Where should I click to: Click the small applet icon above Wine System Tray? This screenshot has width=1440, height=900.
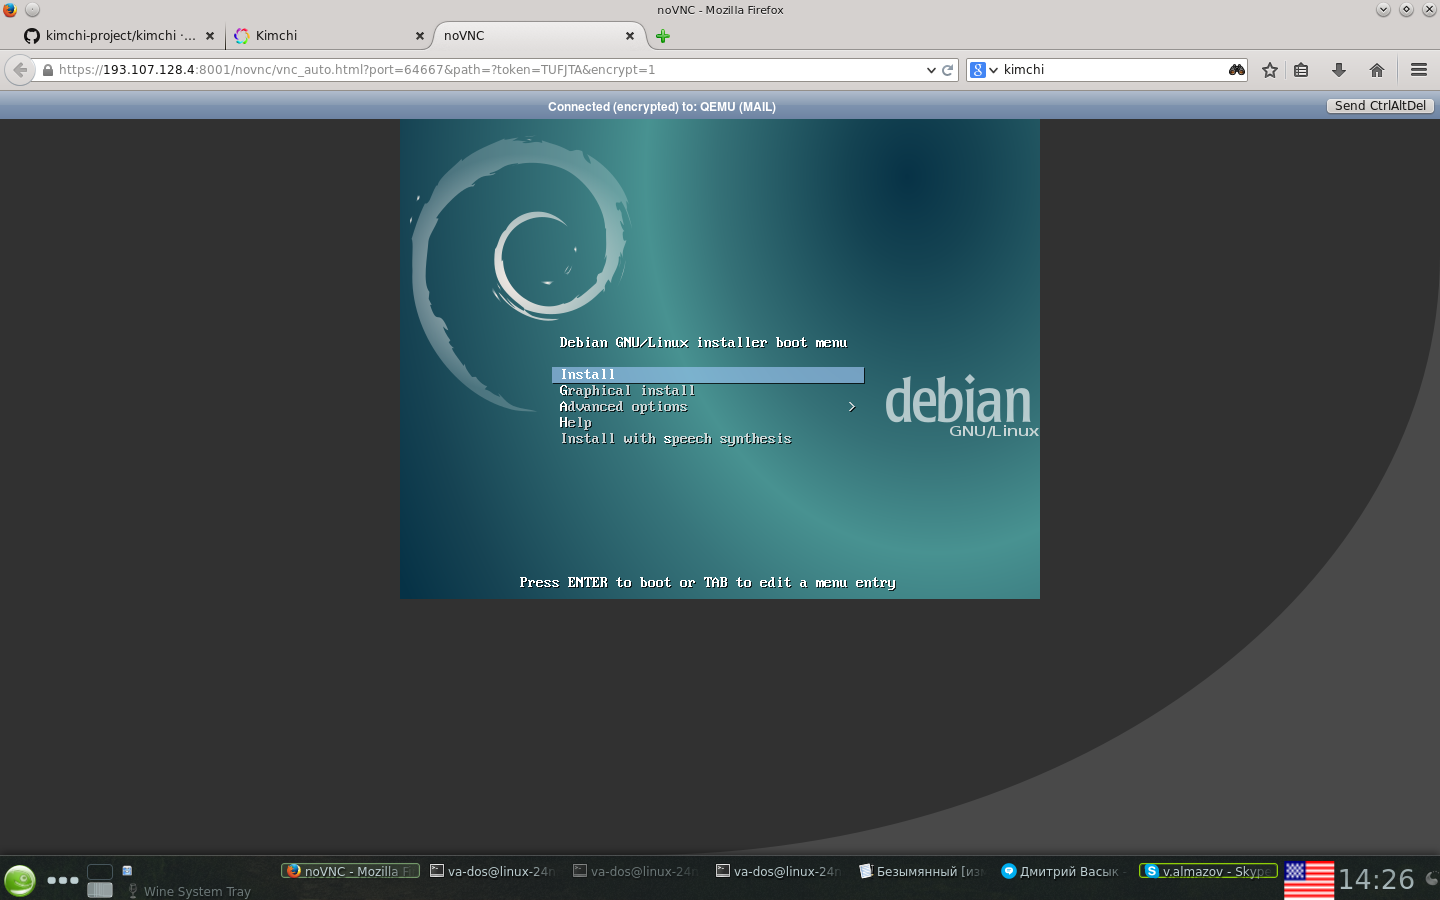click(x=127, y=871)
